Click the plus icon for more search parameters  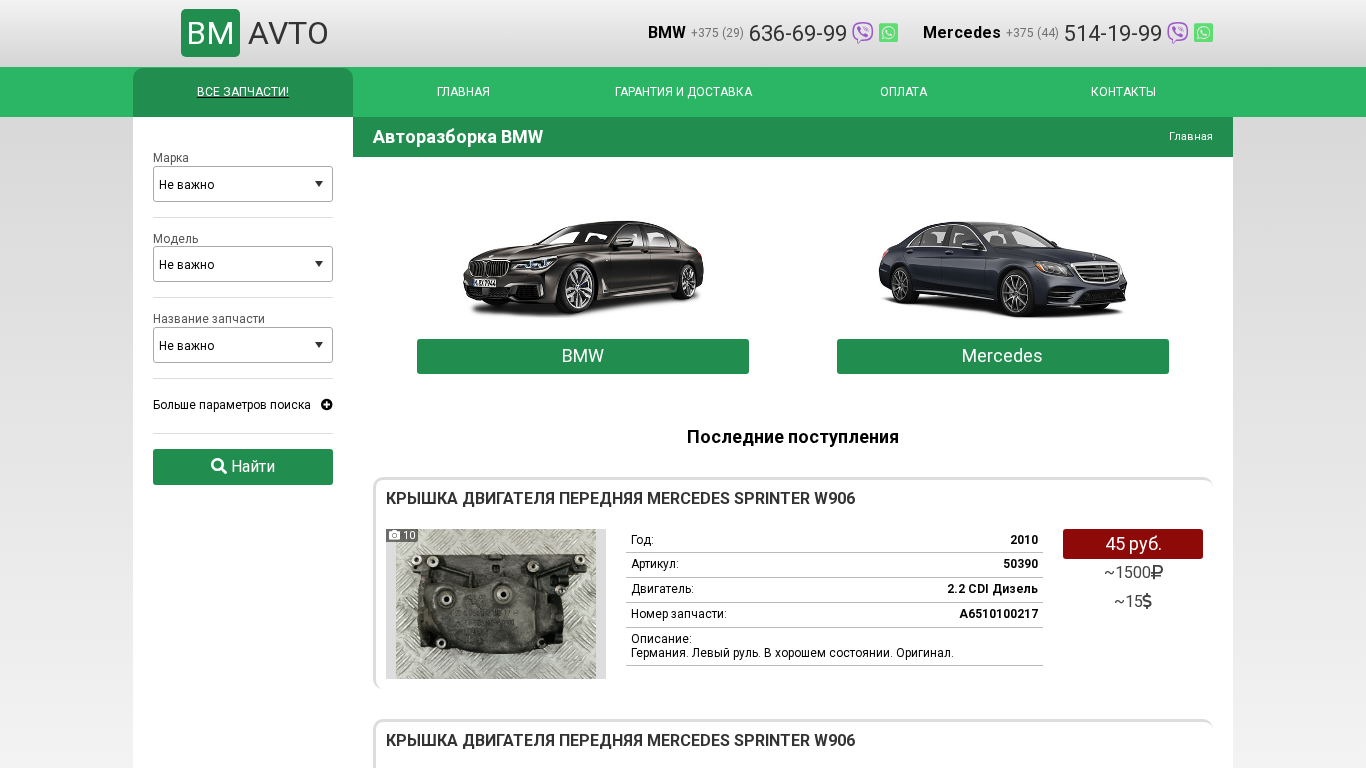coord(327,405)
